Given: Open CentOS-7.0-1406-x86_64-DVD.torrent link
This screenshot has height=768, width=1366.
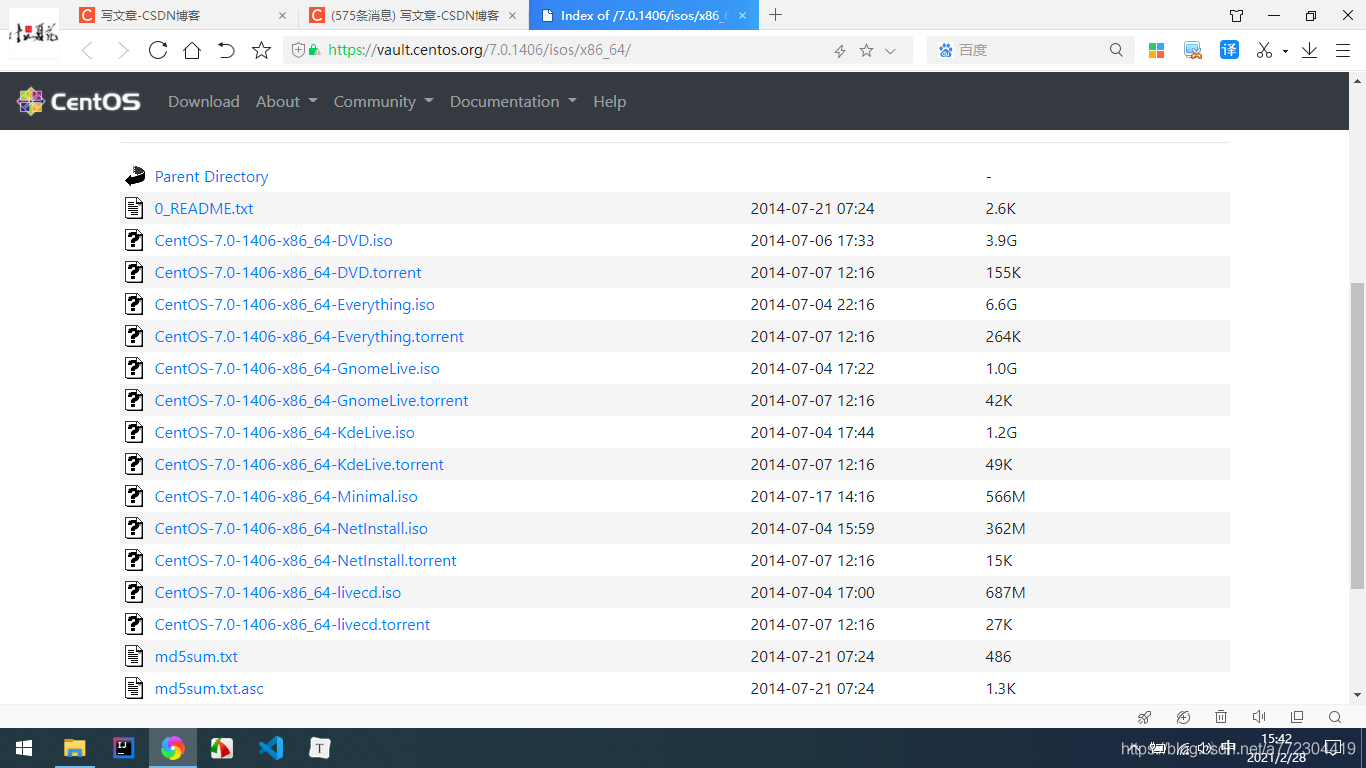Looking at the screenshot, I should click(288, 272).
